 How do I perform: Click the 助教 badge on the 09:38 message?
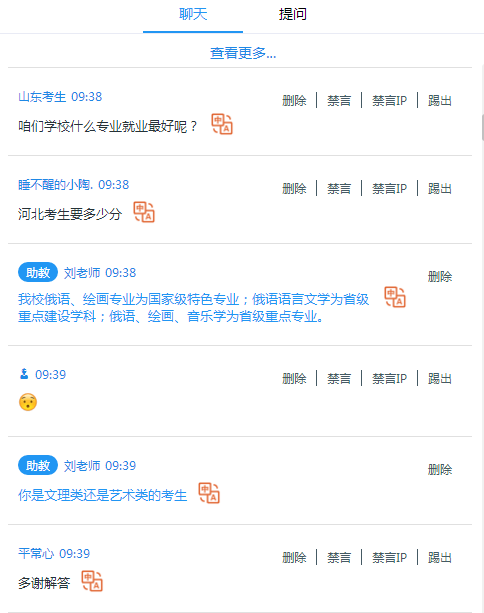(x=38, y=272)
